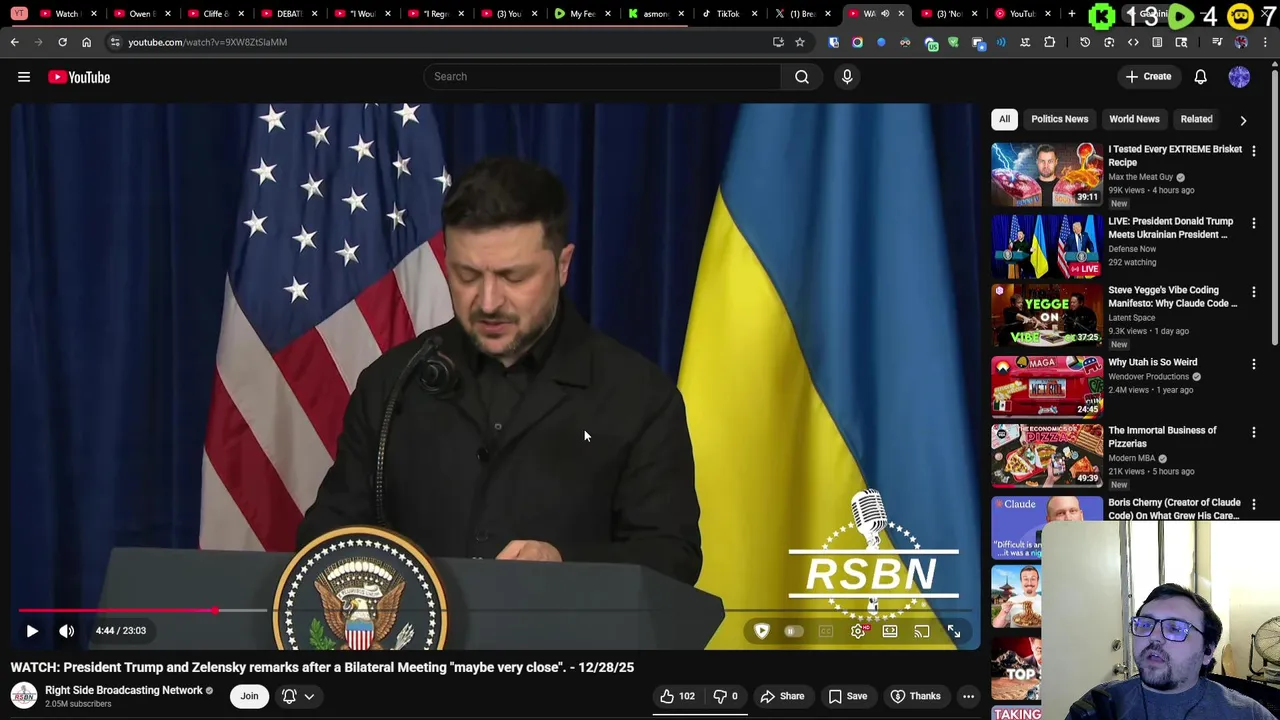Open site information icon in address bar
The height and width of the screenshot is (720, 1280).
coord(115,42)
